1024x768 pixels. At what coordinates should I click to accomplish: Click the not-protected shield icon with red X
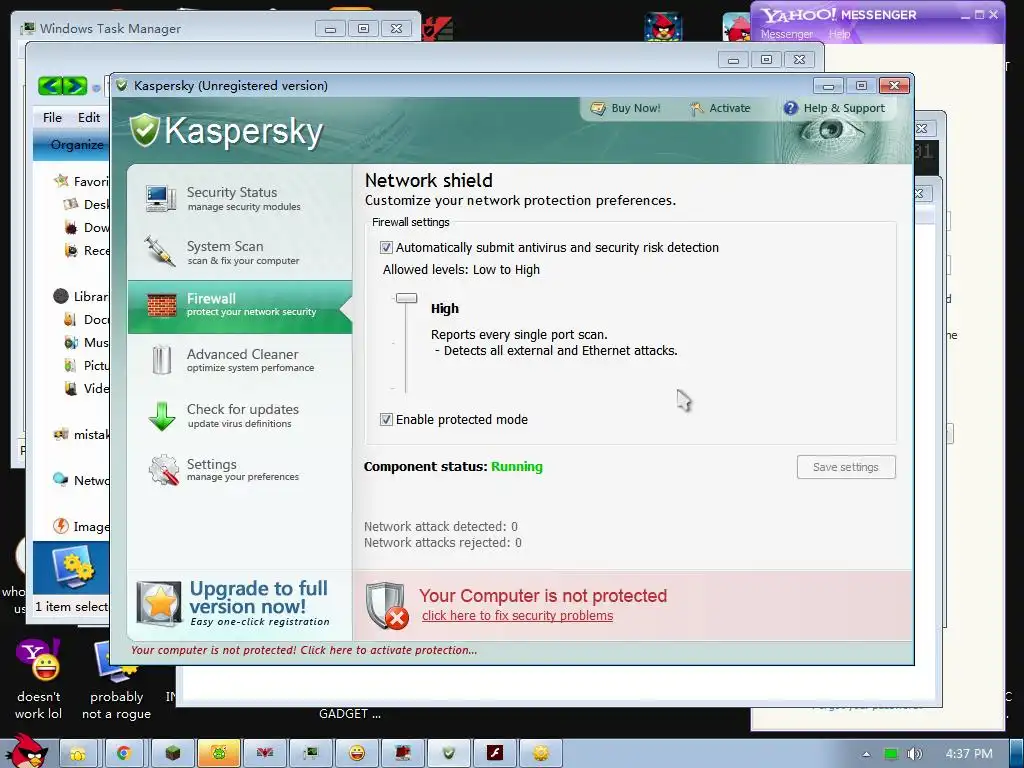387,605
